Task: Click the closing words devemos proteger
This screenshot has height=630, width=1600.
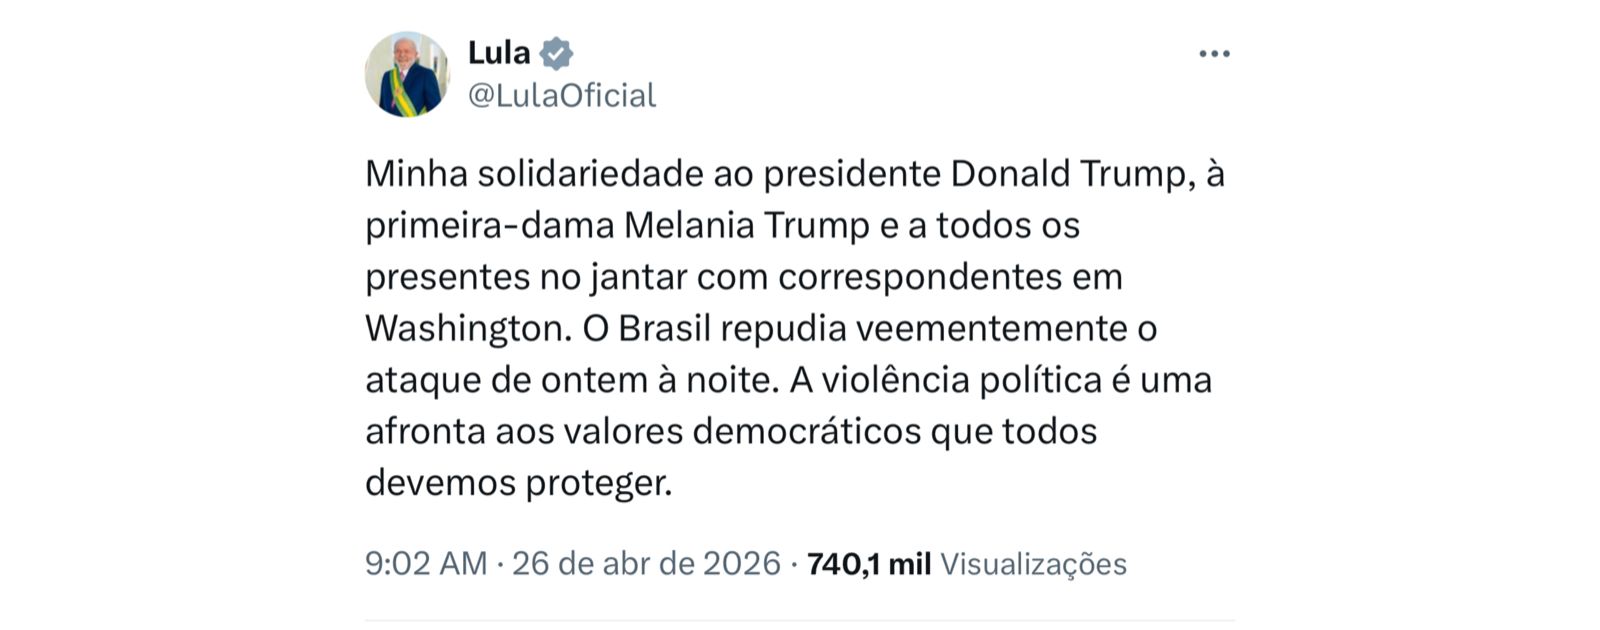Action: point(518,484)
